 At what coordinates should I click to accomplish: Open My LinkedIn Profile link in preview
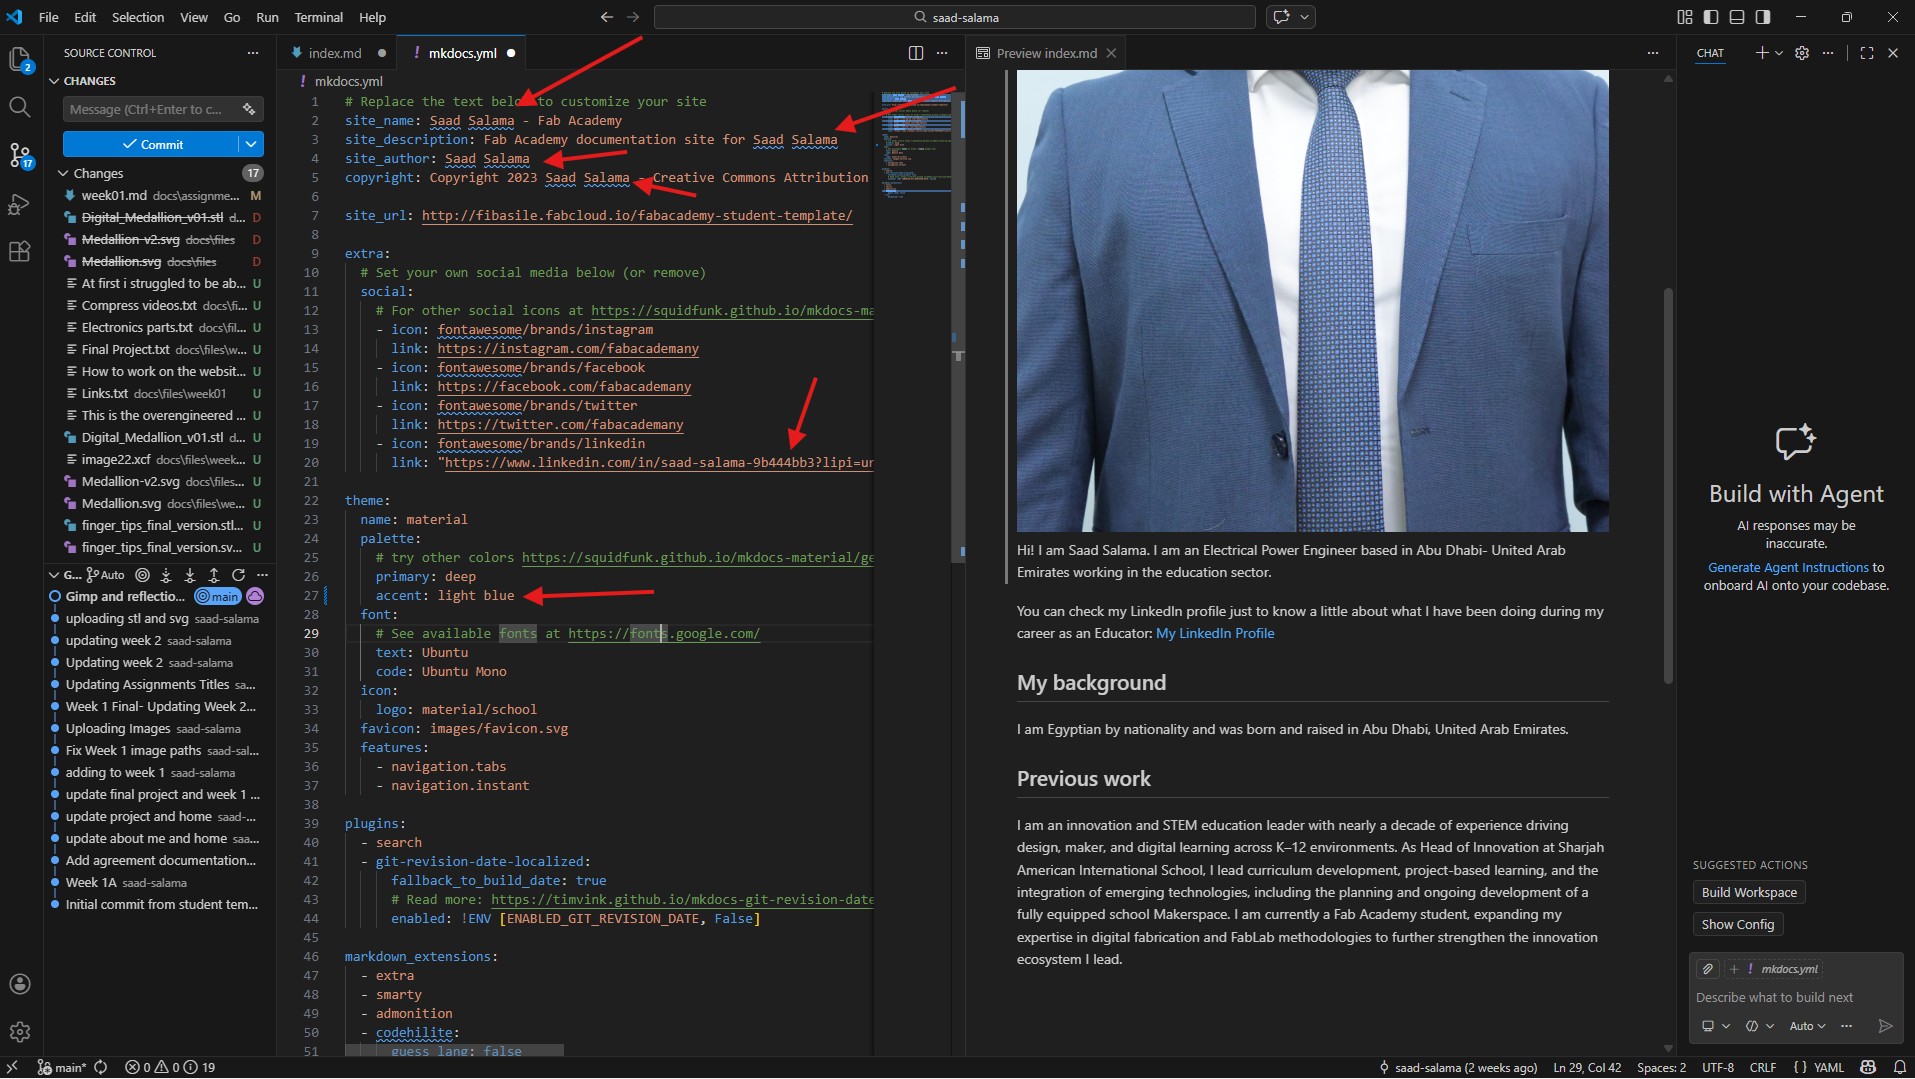click(1215, 634)
